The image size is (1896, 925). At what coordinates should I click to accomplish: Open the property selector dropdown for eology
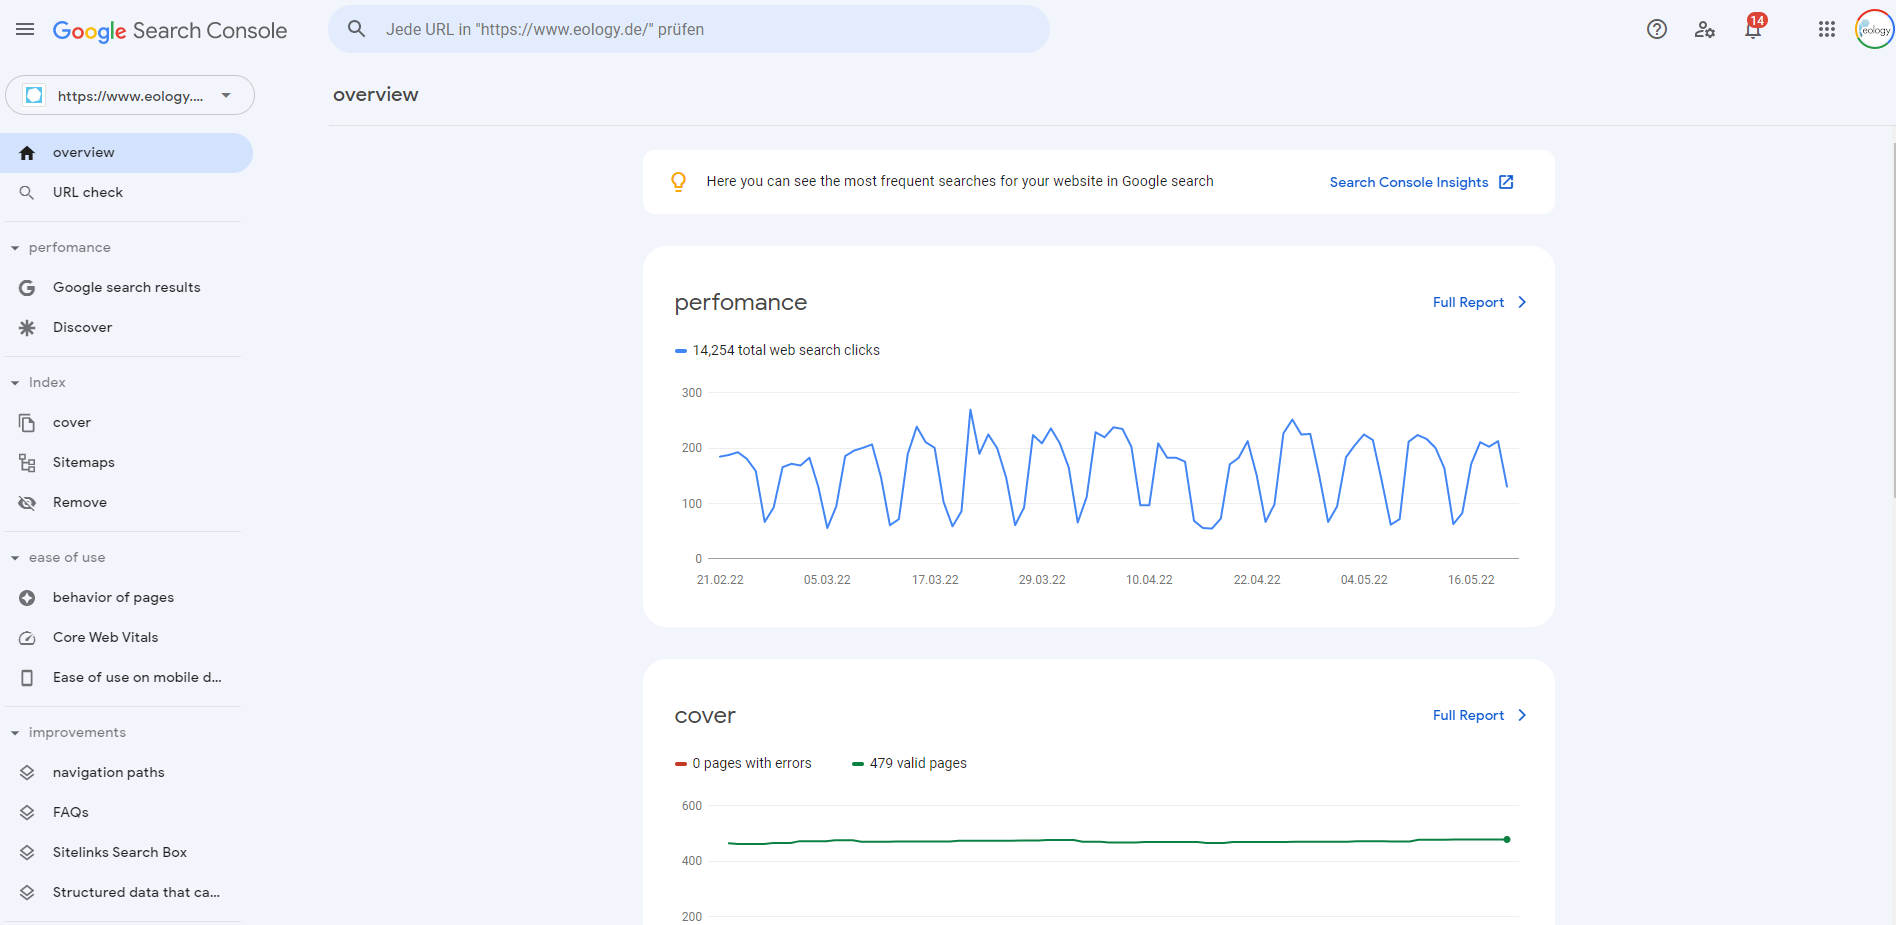point(130,95)
